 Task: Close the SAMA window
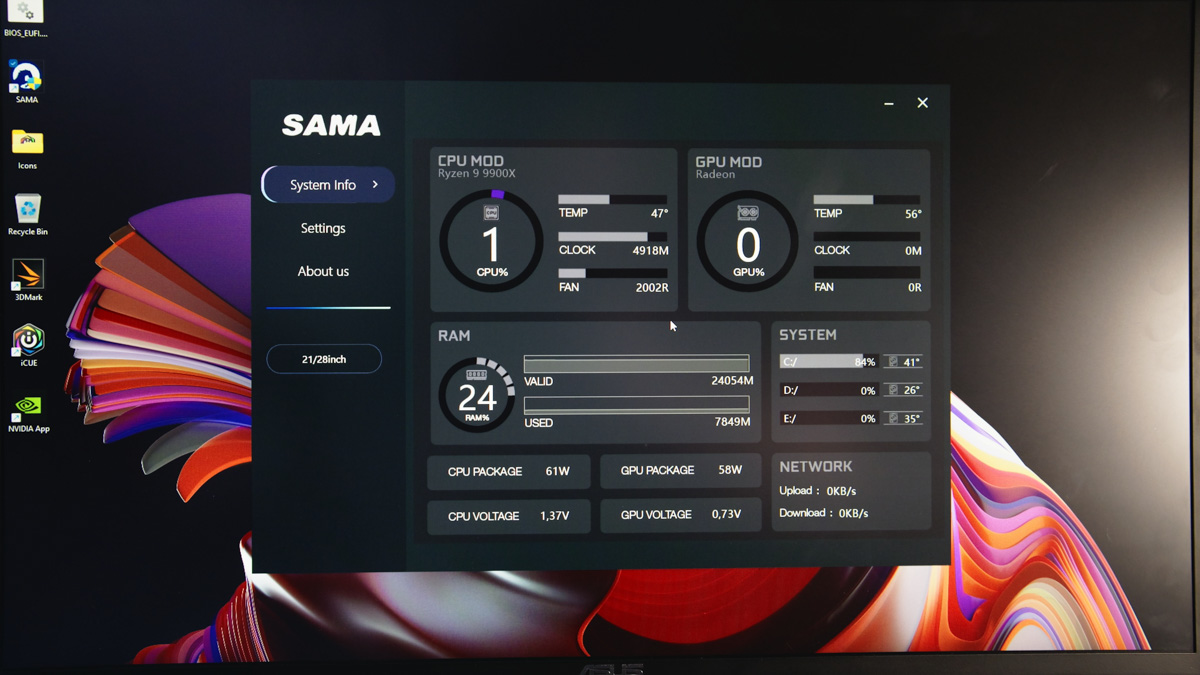click(x=923, y=103)
